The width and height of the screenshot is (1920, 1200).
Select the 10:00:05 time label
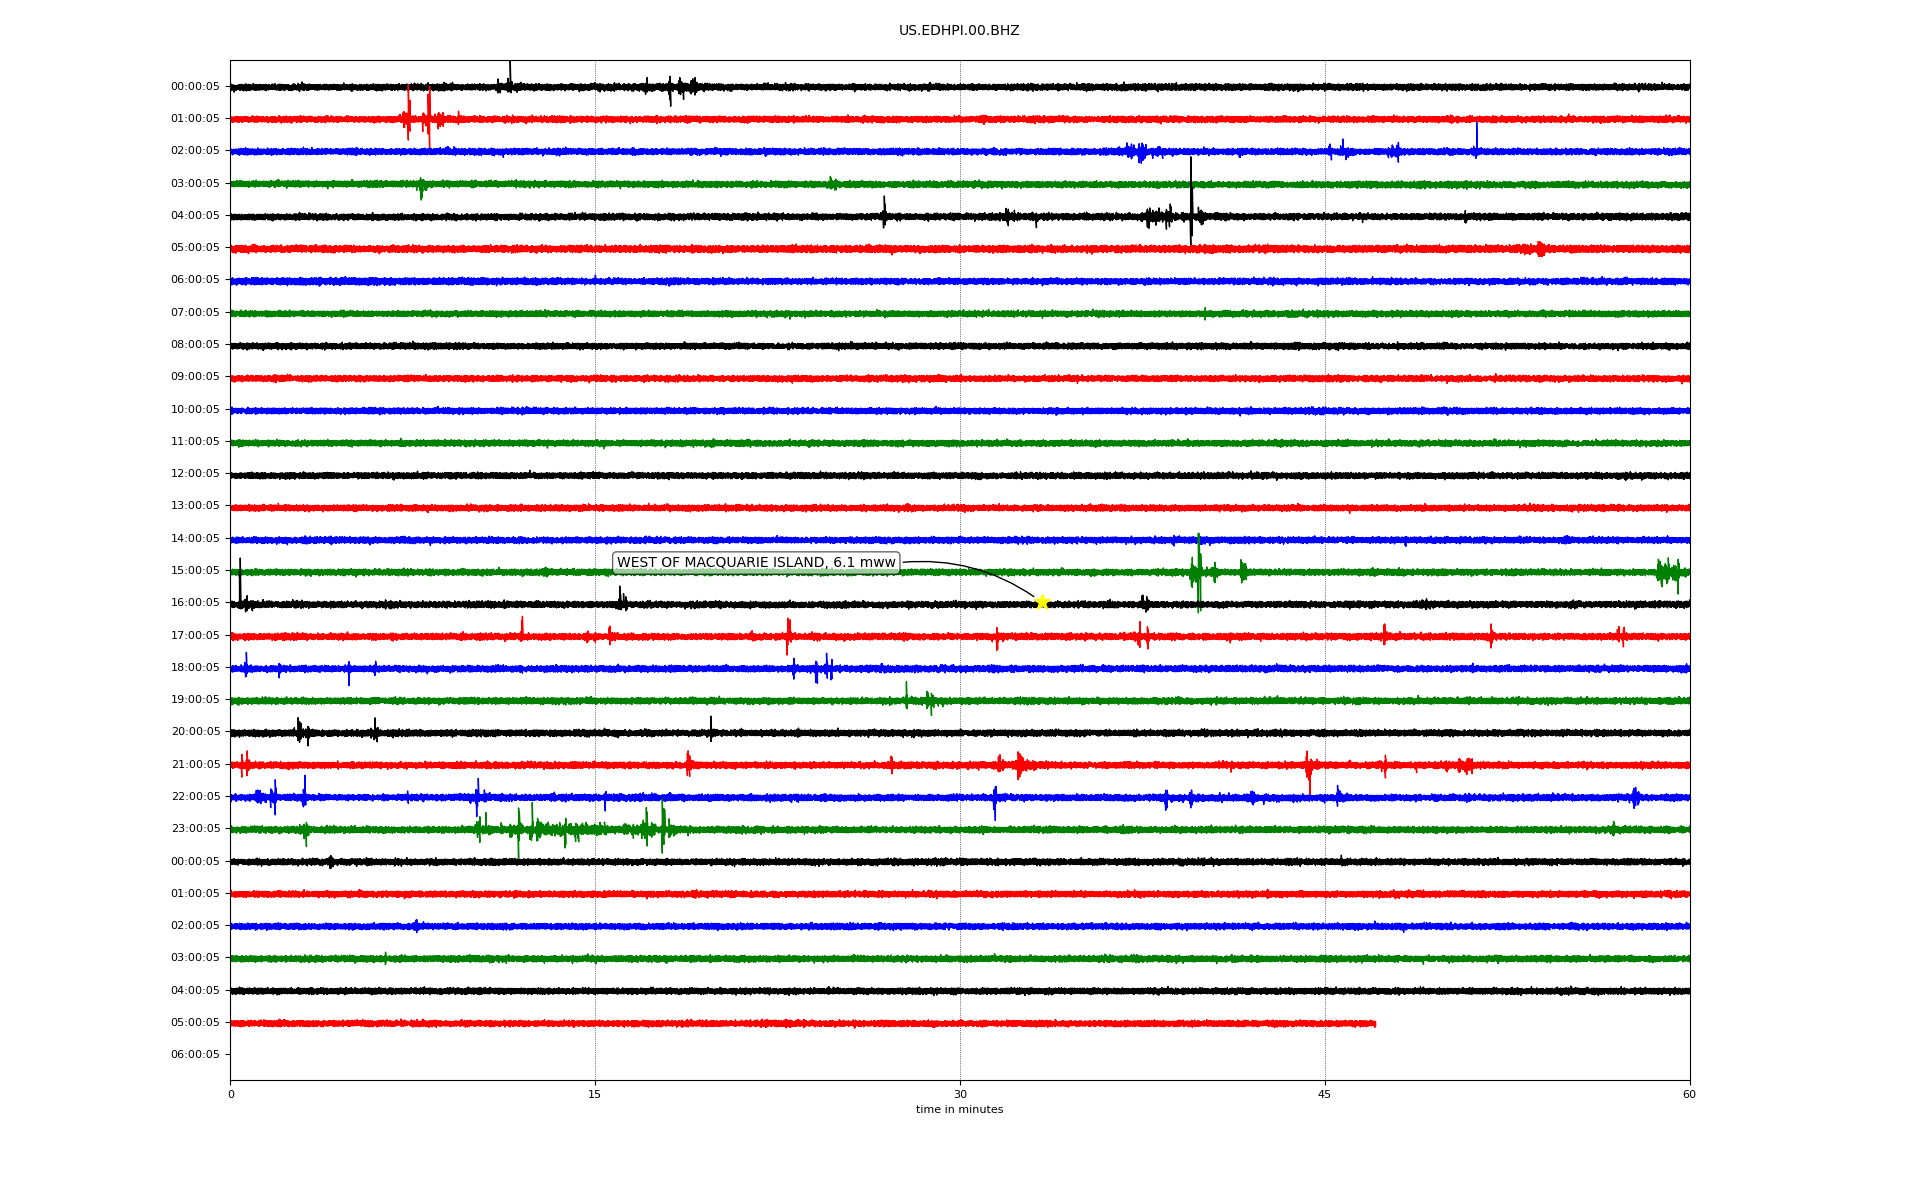click(195, 409)
